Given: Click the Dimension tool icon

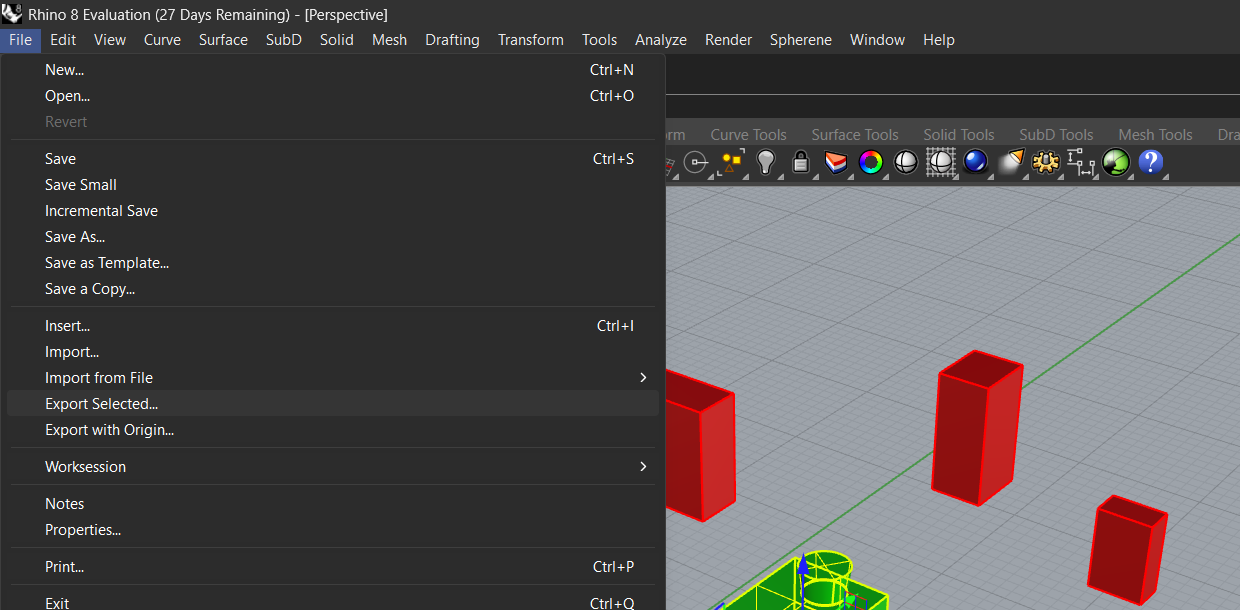Looking at the screenshot, I should pos(1080,162).
